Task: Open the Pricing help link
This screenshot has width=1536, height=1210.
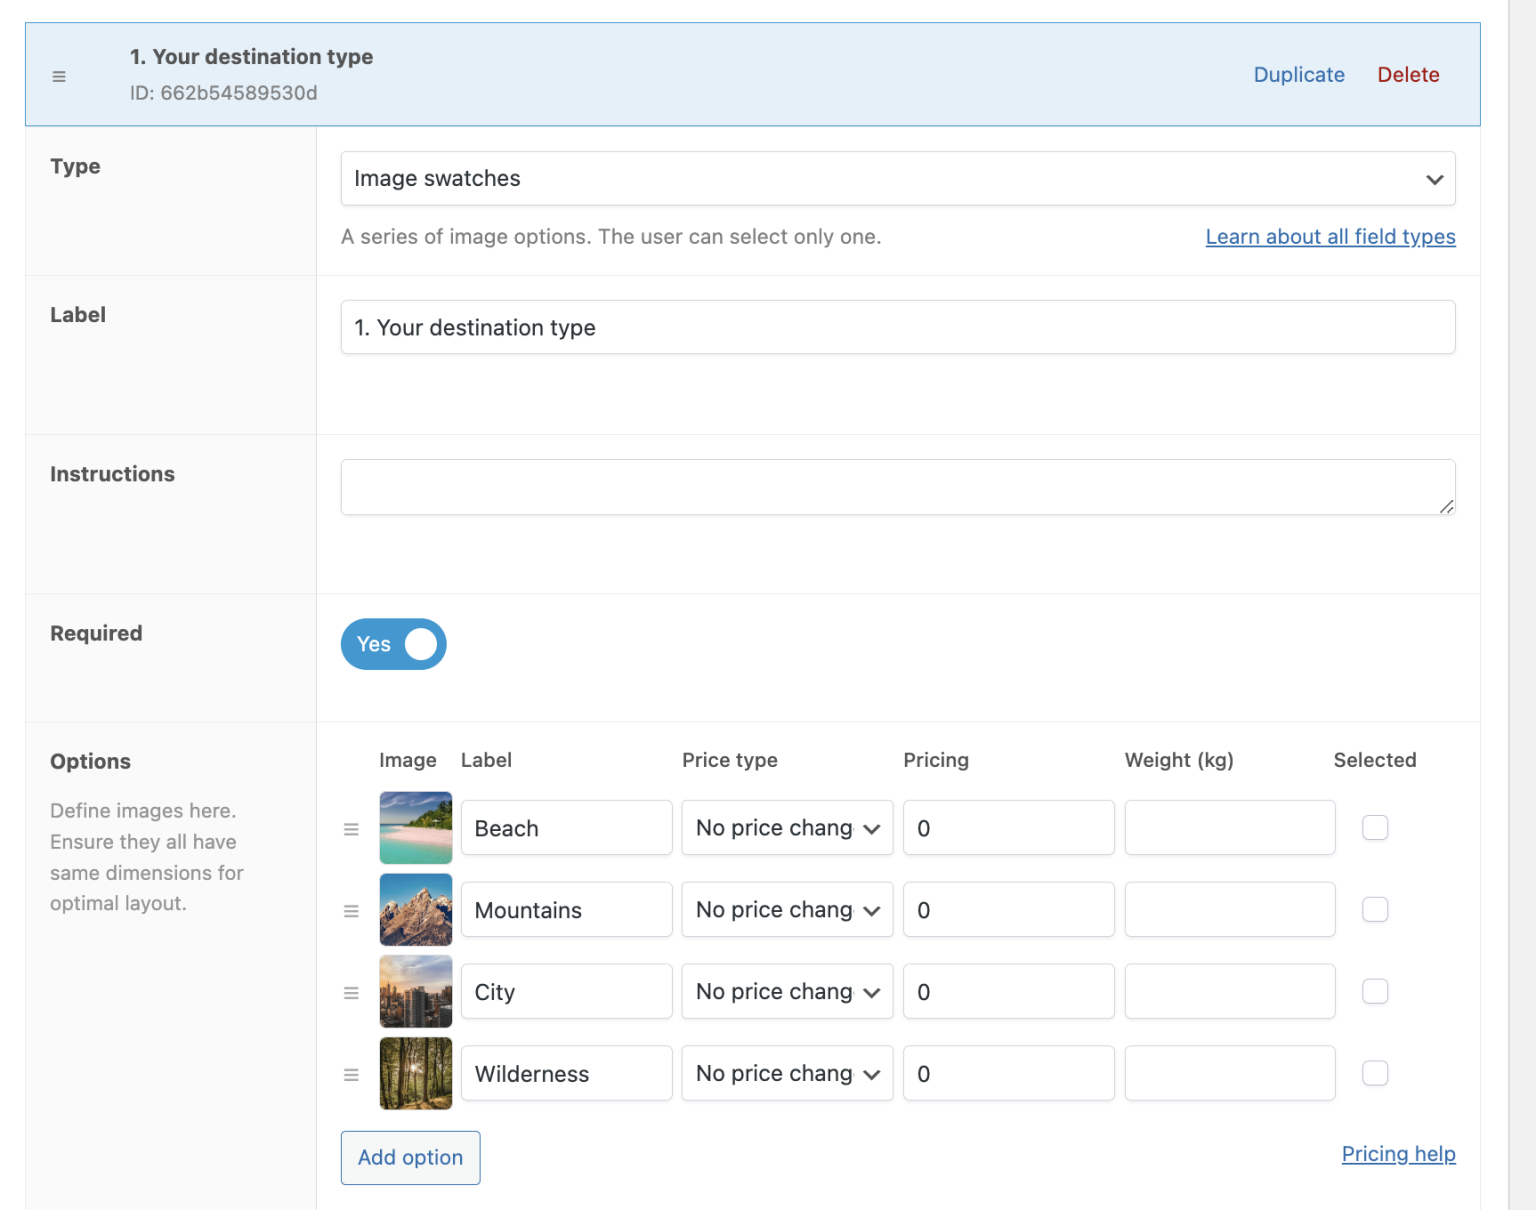Action: [1398, 1153]
